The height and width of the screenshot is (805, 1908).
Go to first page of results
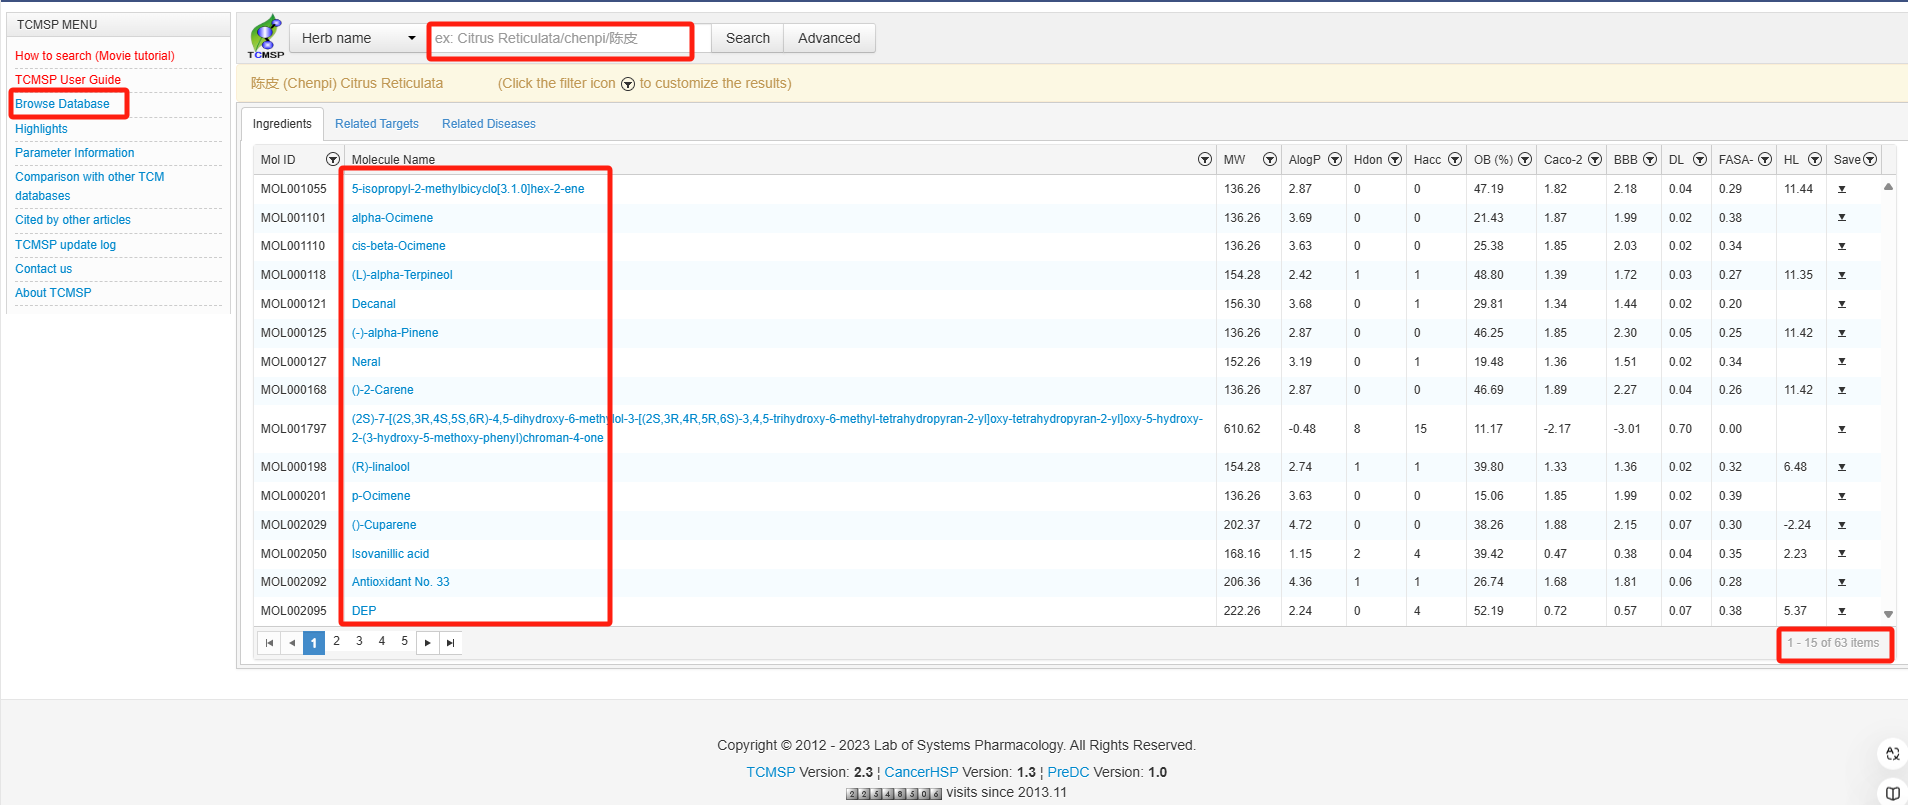tap(269, 643)
